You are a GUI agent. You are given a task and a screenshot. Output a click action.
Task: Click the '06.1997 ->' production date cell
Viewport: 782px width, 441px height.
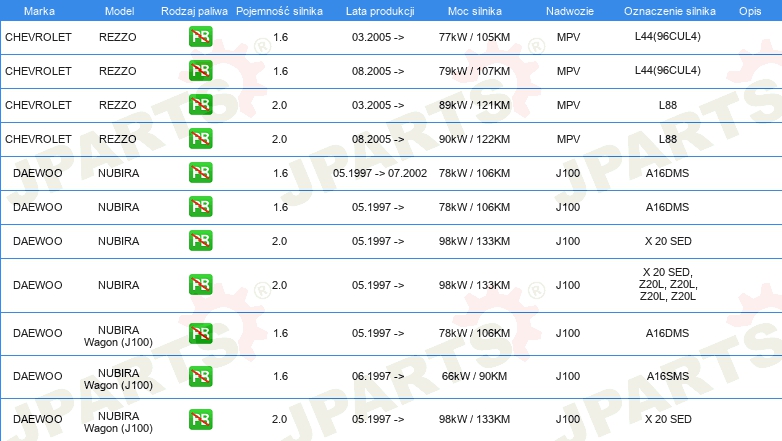[378, 376]
